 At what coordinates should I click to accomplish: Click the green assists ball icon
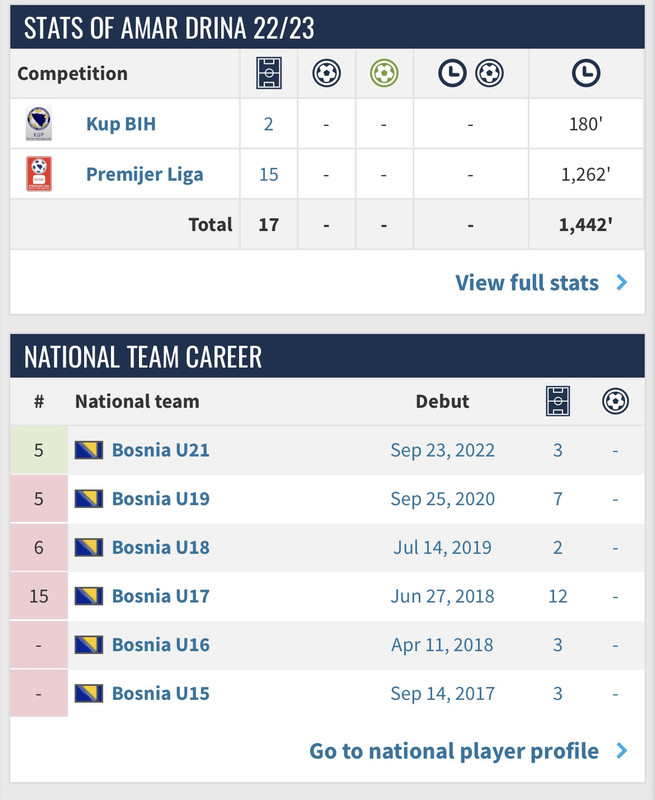[384, 73]
